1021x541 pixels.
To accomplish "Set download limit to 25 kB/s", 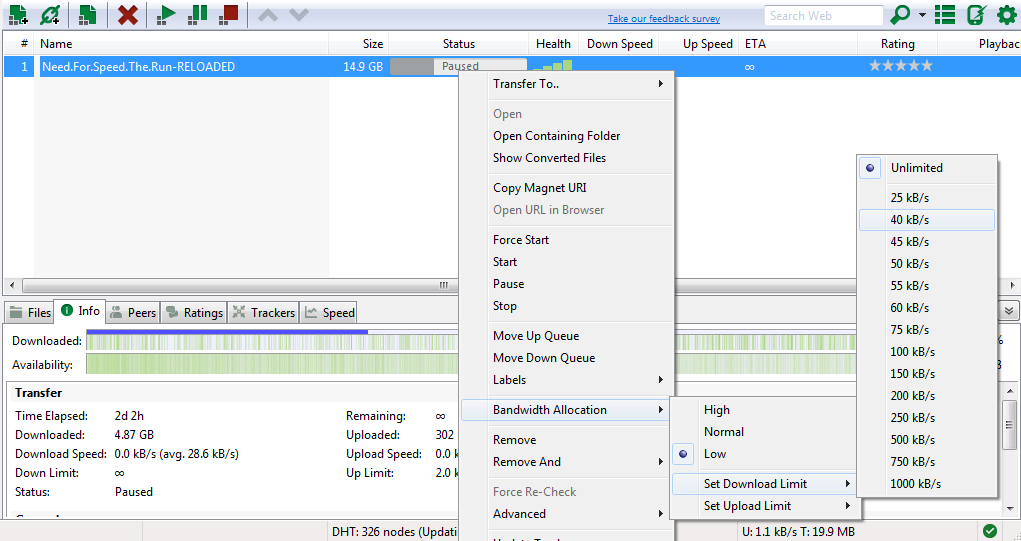I will tap(927, 198).
